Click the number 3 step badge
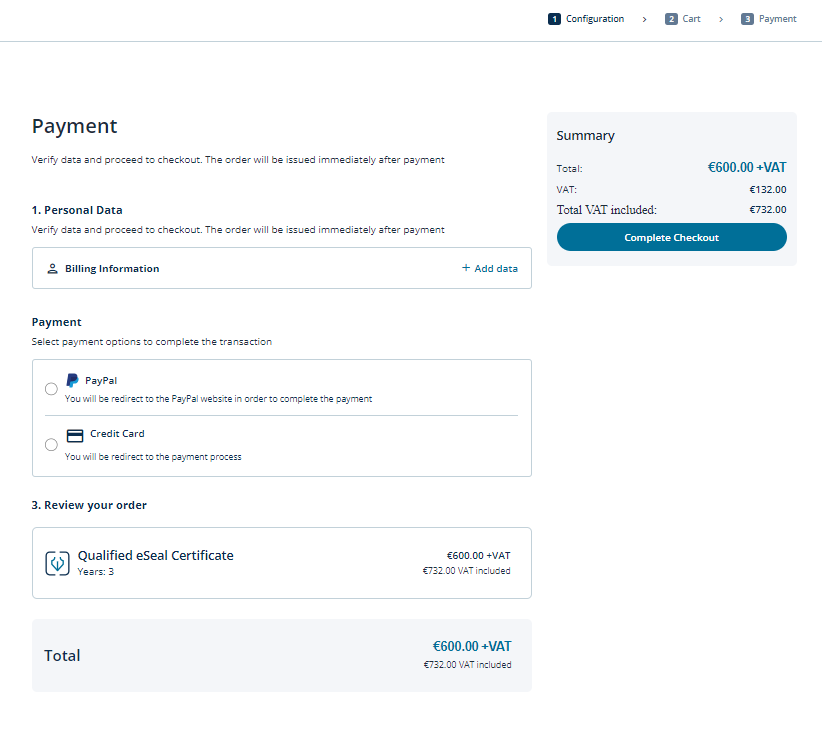Screen dimensions: 822x740 click(x=747, y=19)
